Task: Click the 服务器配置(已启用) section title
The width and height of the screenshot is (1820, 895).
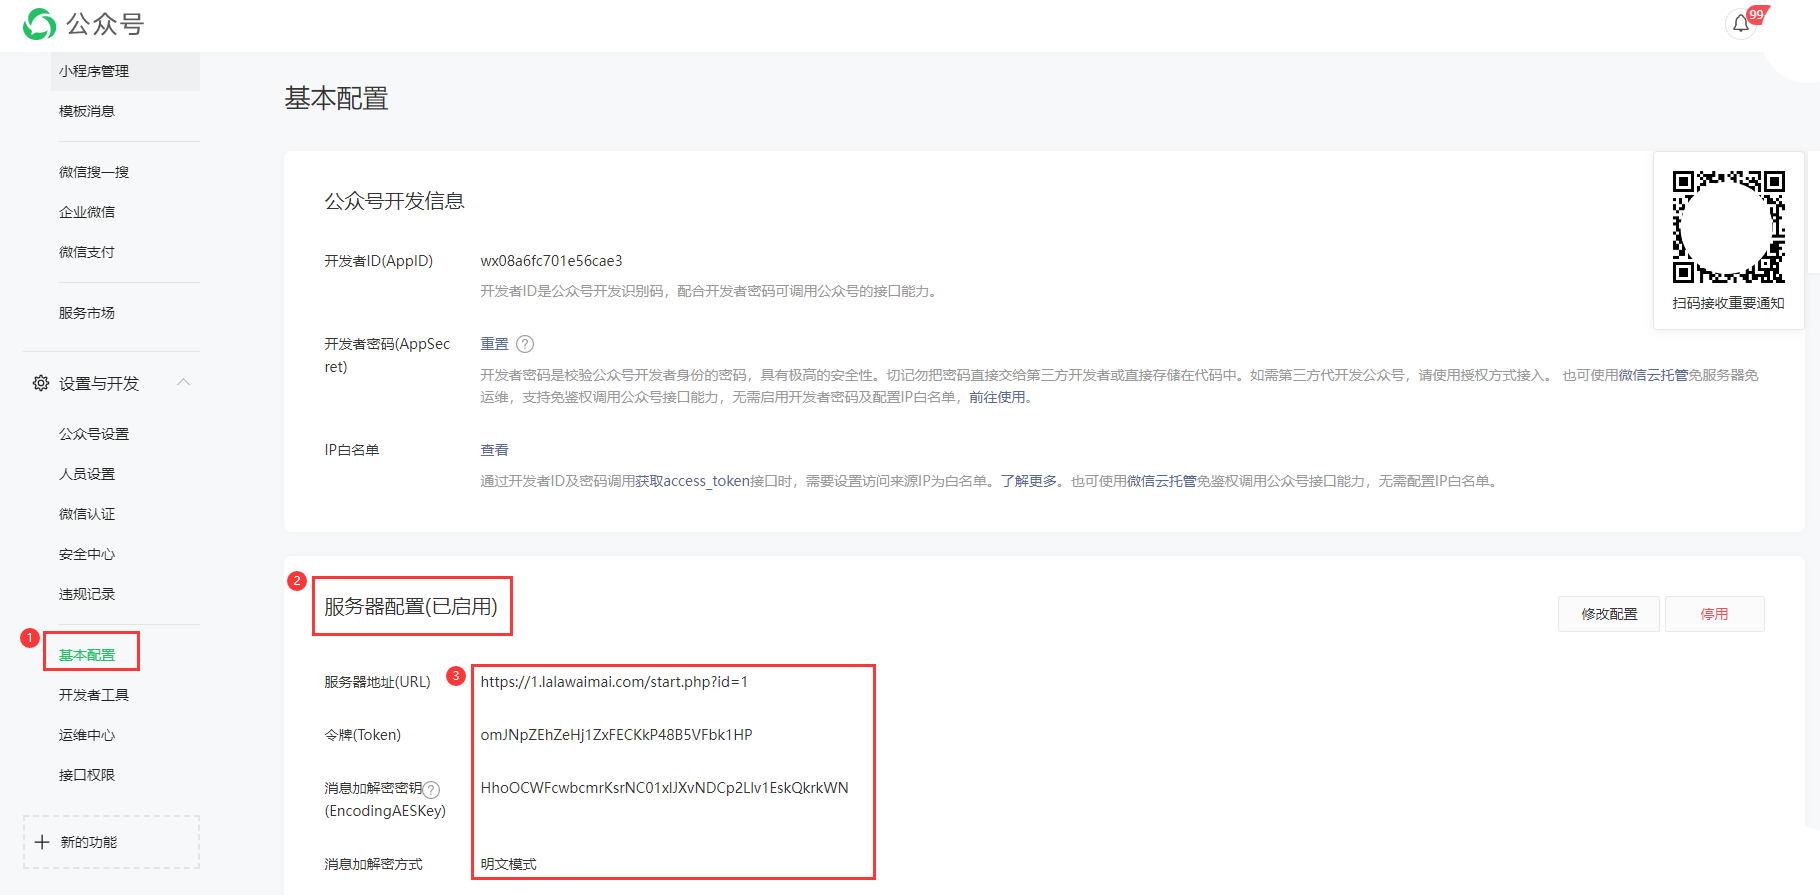Action: click(x=411, y=607)
